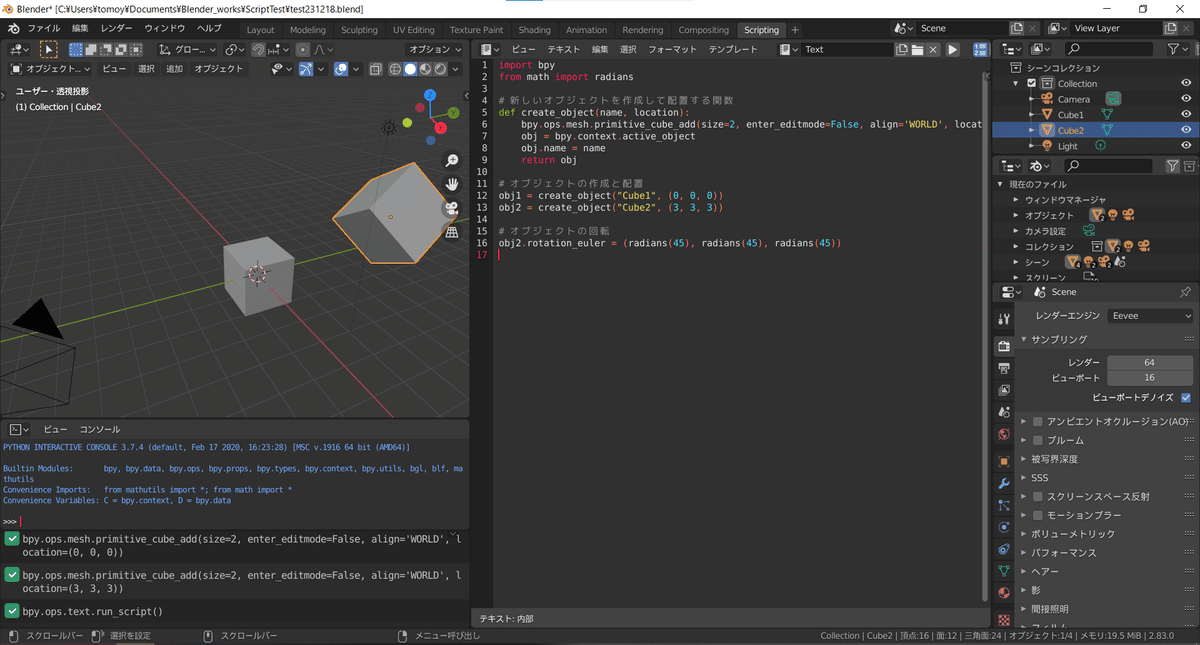
Task: Switch to Rendered viewport shading icon
Action: tap(440, 68)
